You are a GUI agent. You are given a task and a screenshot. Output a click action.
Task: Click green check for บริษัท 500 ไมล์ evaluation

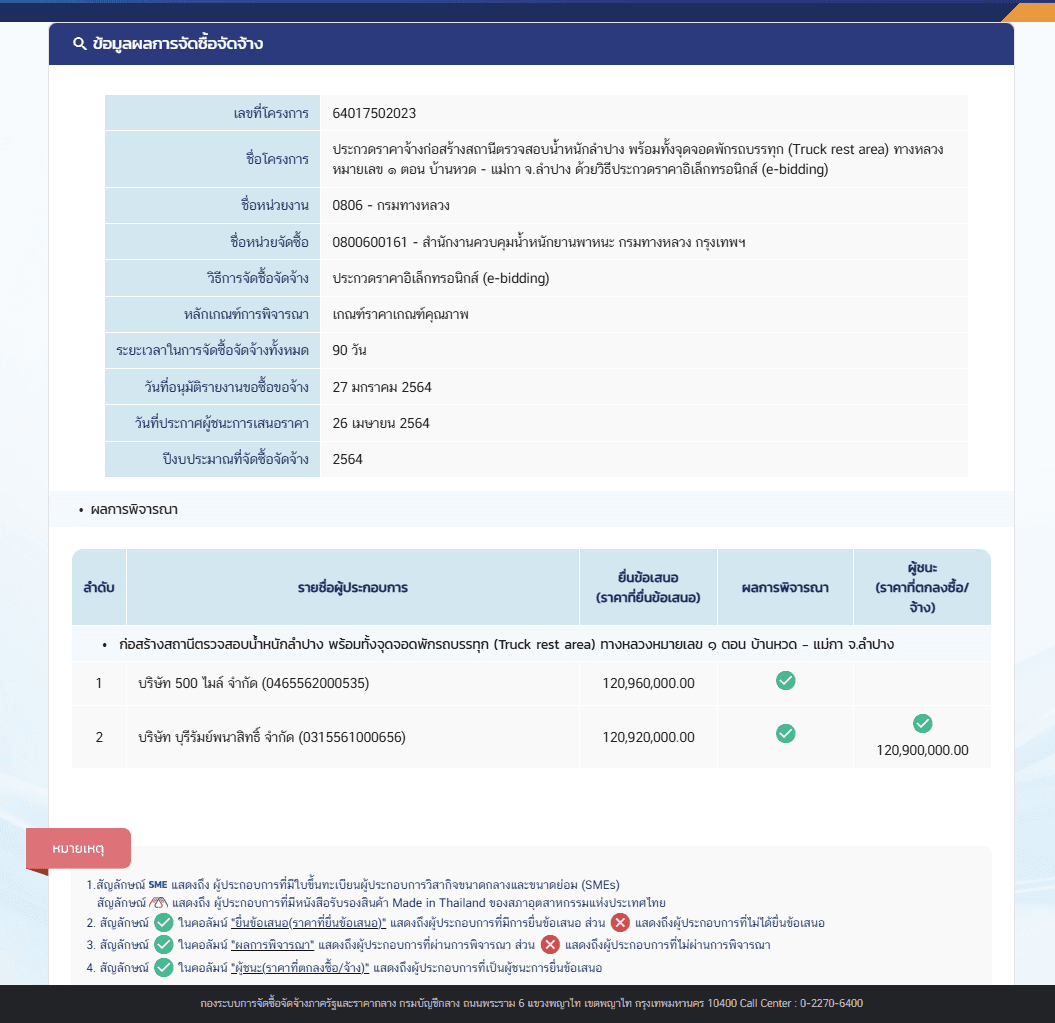click(785, 680)
